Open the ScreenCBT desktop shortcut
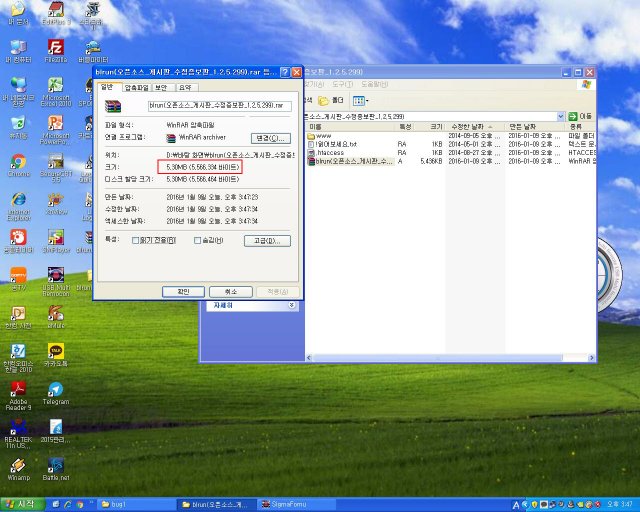This screenshot has height=512, width=640. tap(56, 167)
